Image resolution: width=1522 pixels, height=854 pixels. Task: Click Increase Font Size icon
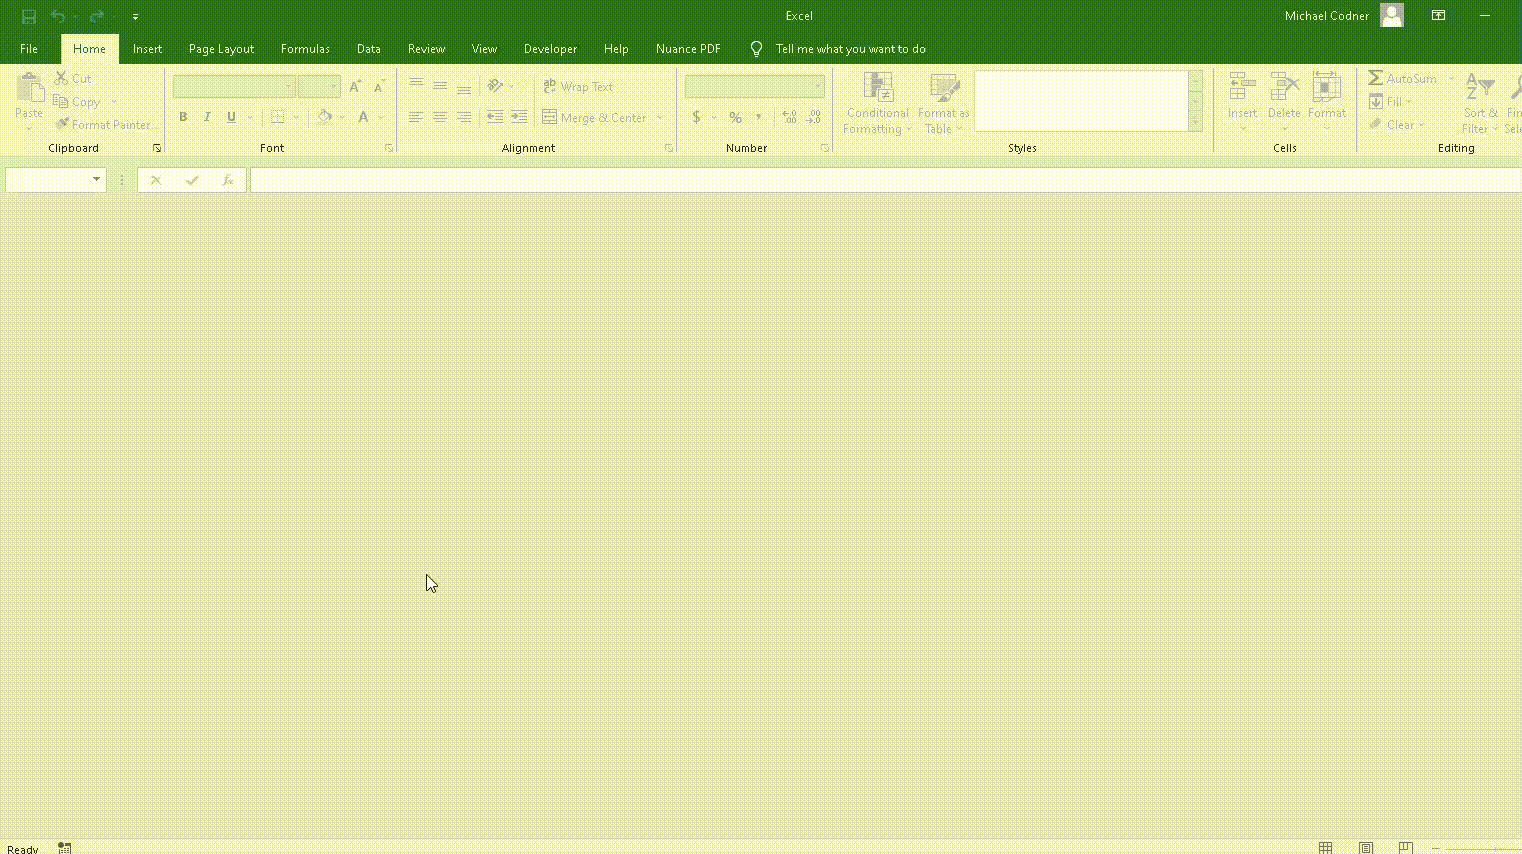pos(355,87)
